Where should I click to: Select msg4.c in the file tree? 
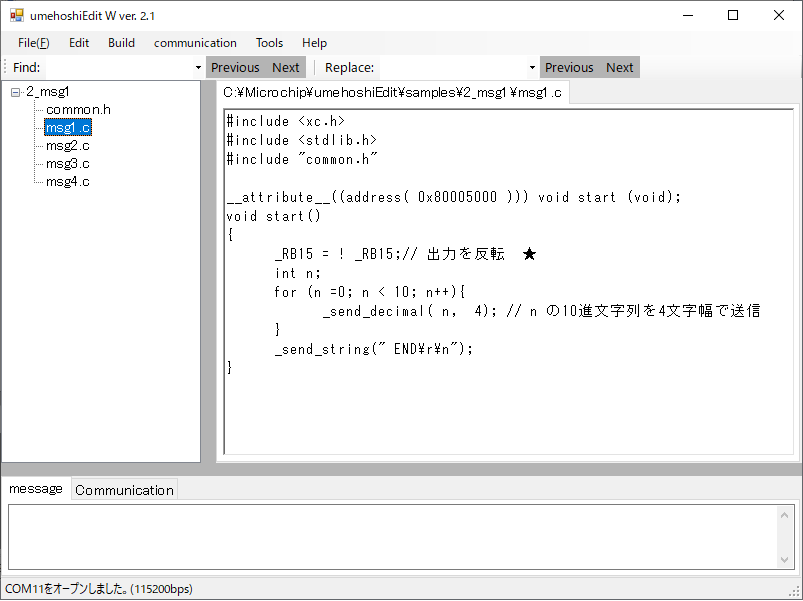pos(68,182)
